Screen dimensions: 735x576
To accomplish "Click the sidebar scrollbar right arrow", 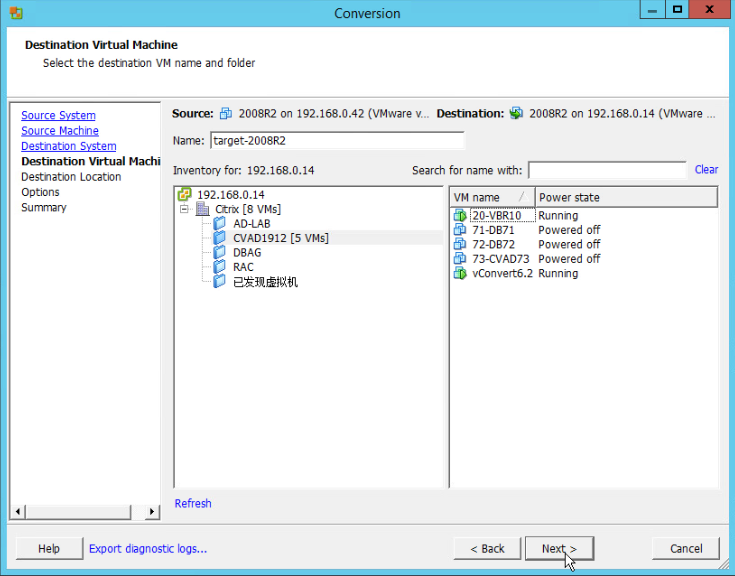I will [x=152, y=511].
